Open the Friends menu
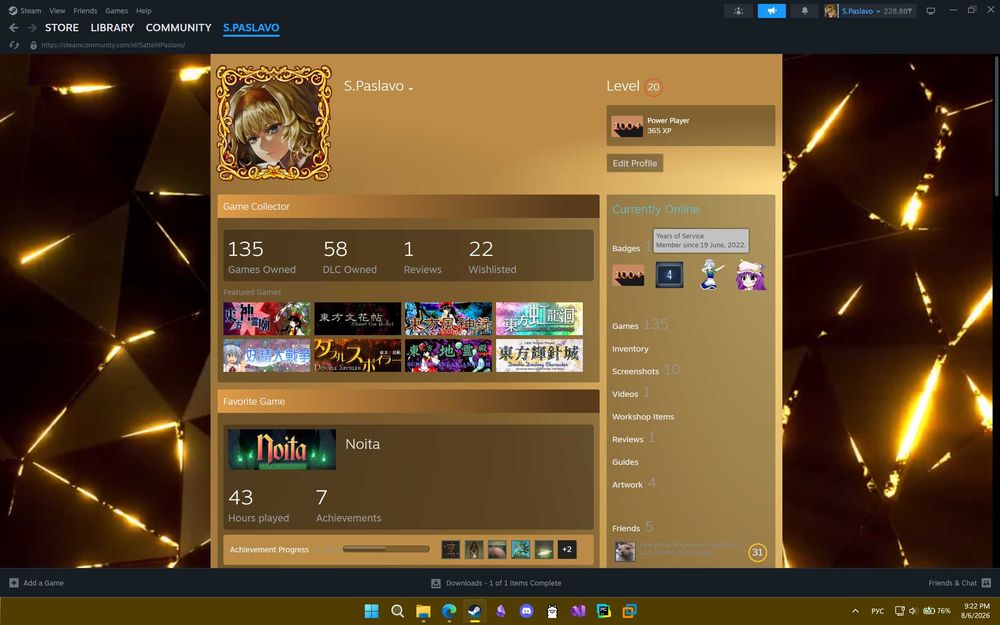 (x=85, y=11)
